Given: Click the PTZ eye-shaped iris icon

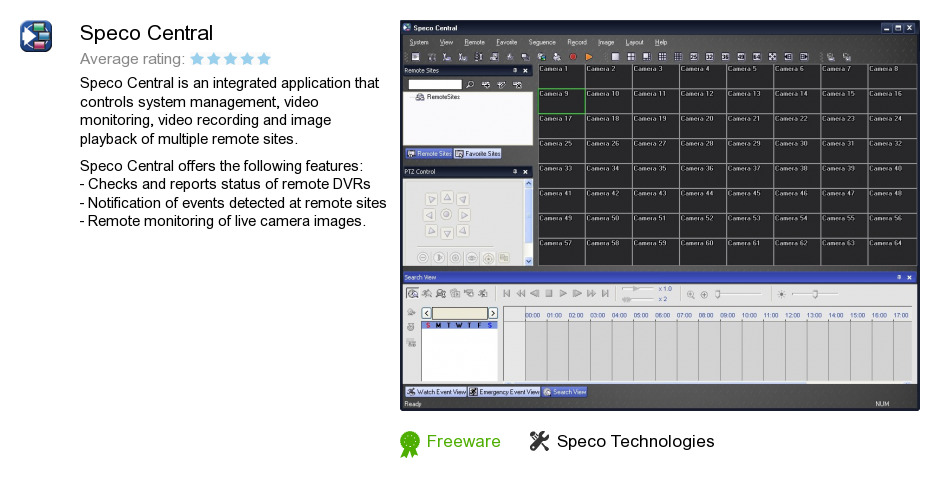Looking at the screenshot, I should click(472, 258).
